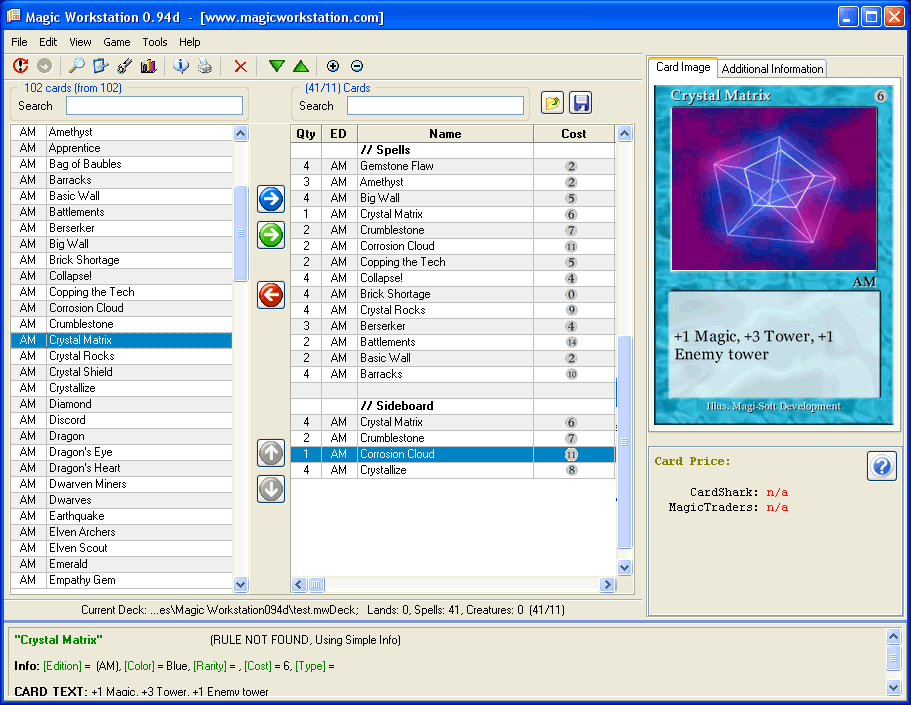
Task: Click the Crystal Matrix card image
Action: 773,255
